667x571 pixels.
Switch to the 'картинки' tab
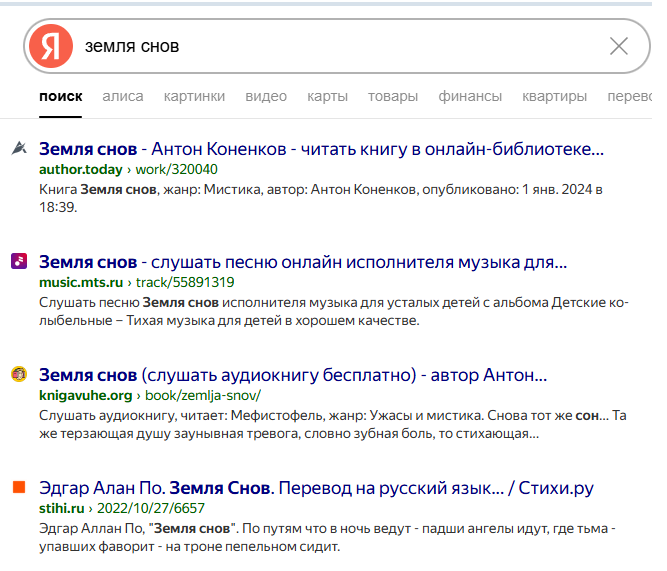point(194,96)
